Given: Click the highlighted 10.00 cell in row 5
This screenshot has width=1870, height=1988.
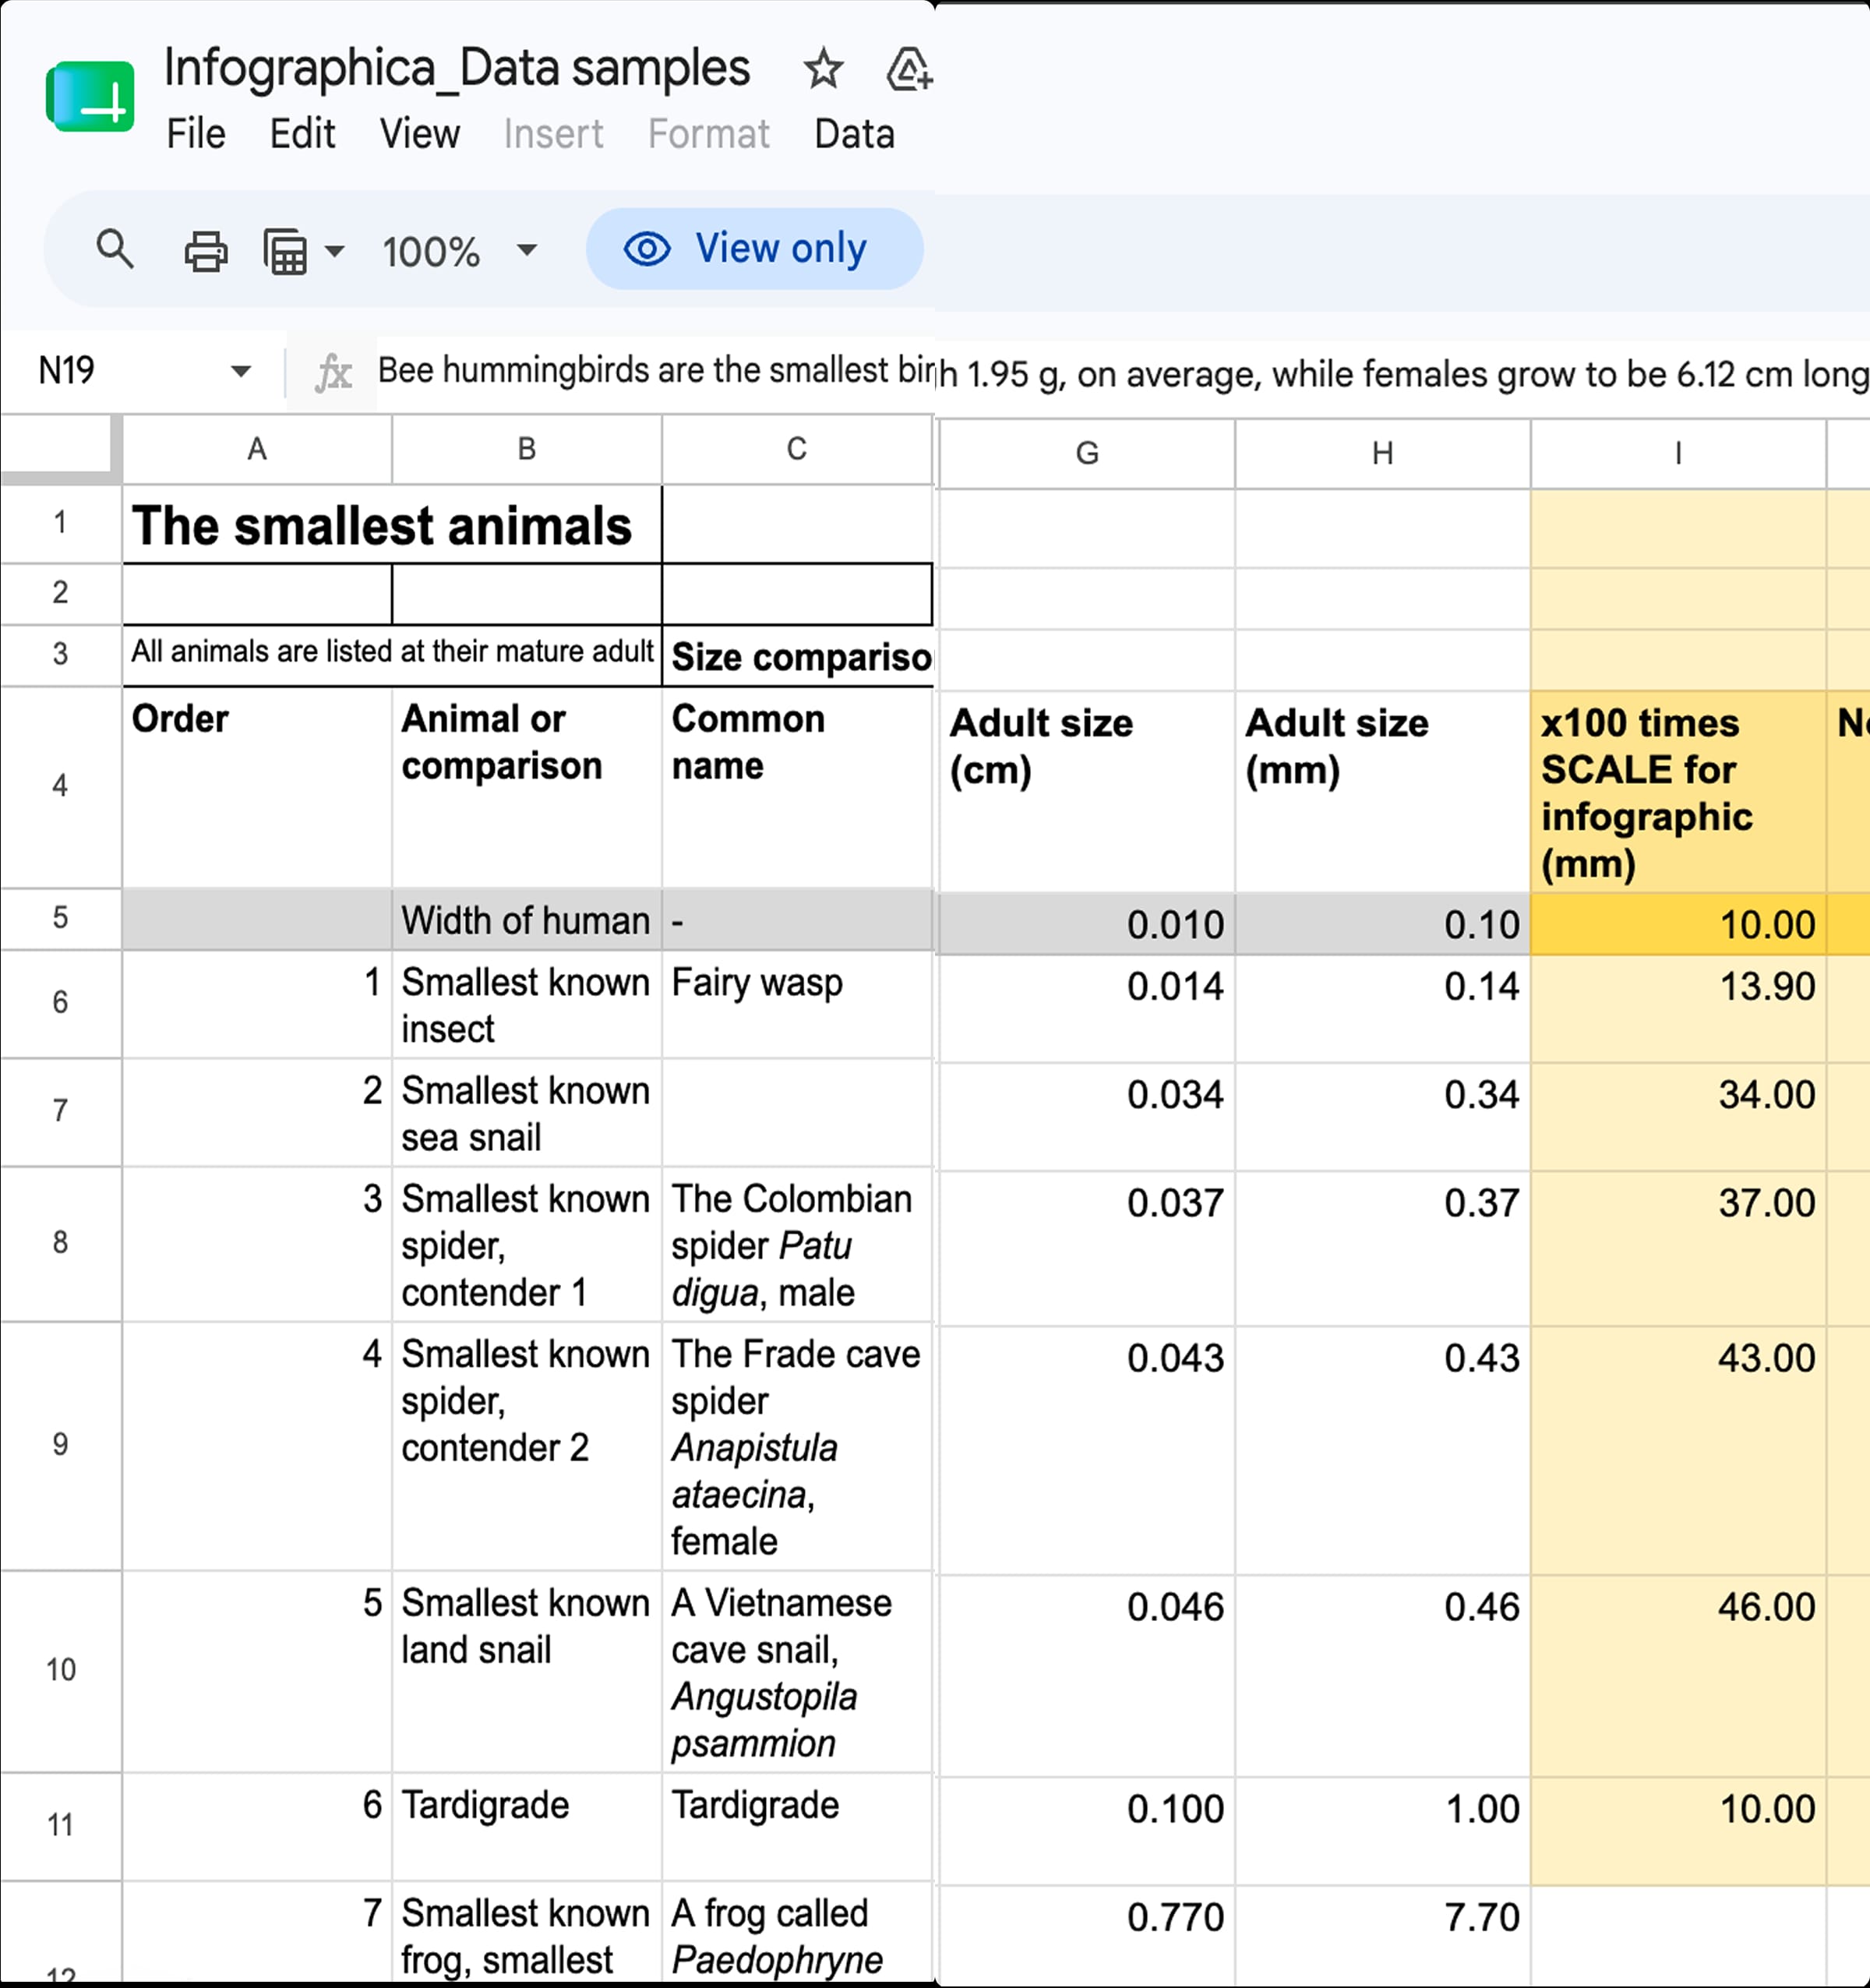Looking at the screenshot, I should click(x=1678, y=924).
